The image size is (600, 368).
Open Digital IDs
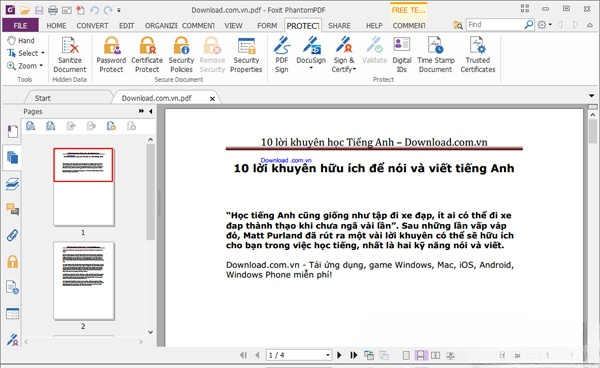[x=402, y=55]
